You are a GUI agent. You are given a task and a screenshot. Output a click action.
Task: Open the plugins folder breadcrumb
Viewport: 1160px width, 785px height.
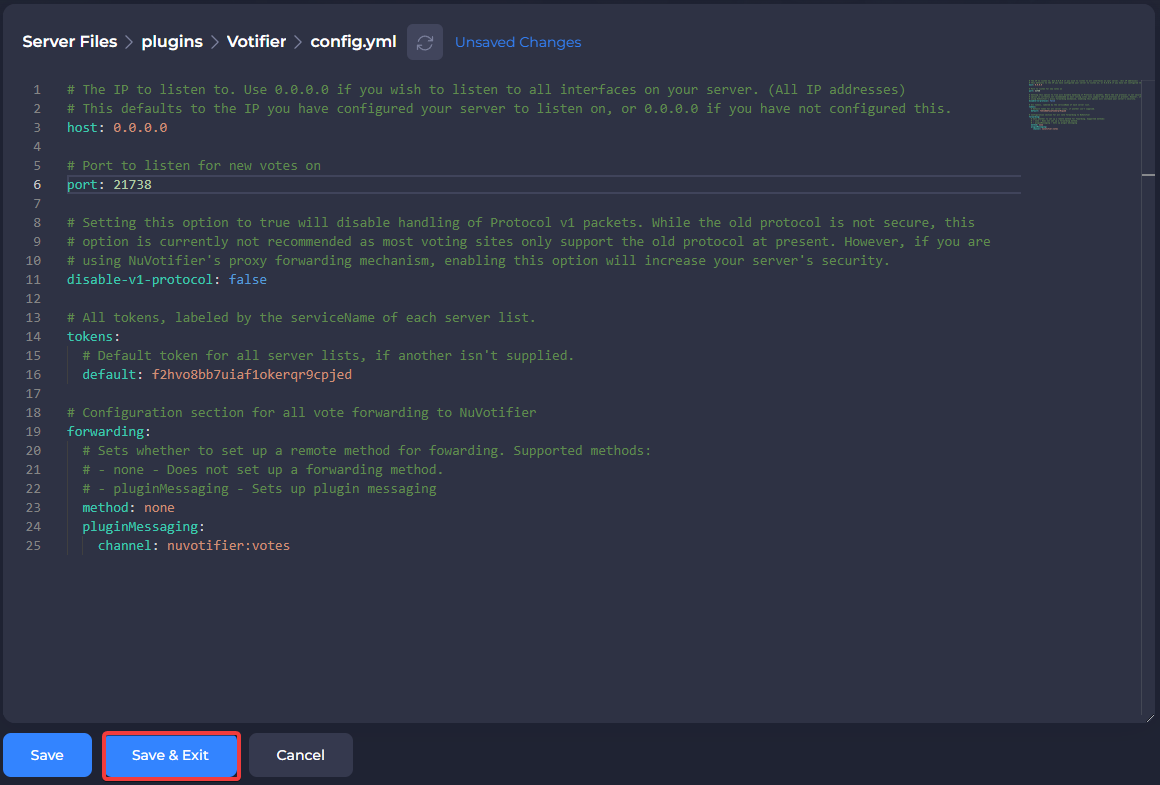pyautogui.click(x=172, y=41)
